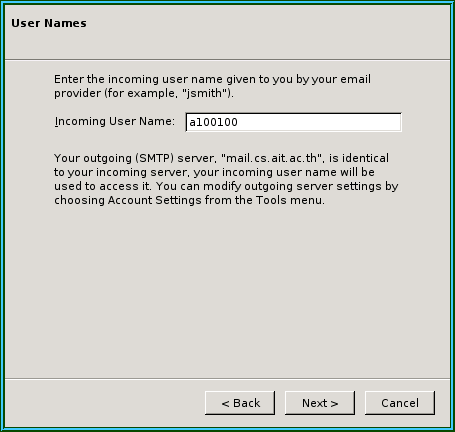Select the User Names heading text
The image size is (455, 432).
tap(49, 23)
